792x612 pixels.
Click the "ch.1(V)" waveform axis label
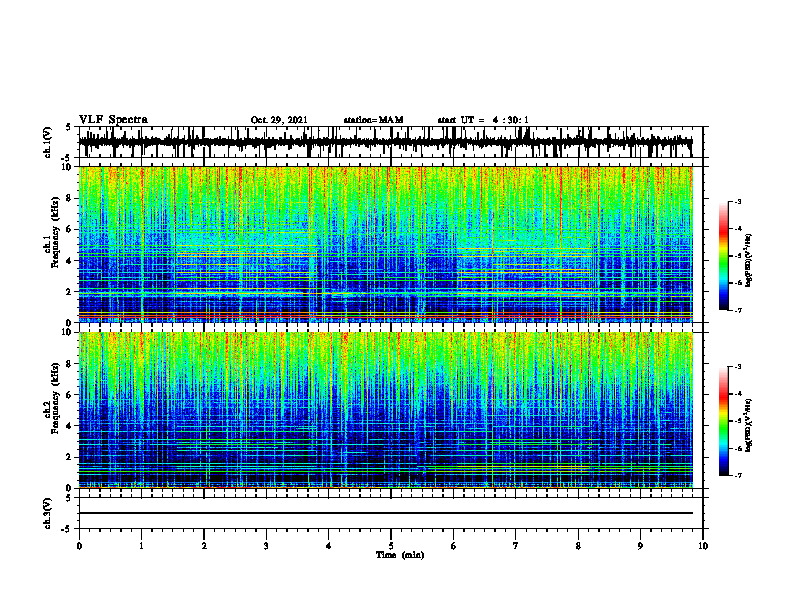tap(48, 142)
